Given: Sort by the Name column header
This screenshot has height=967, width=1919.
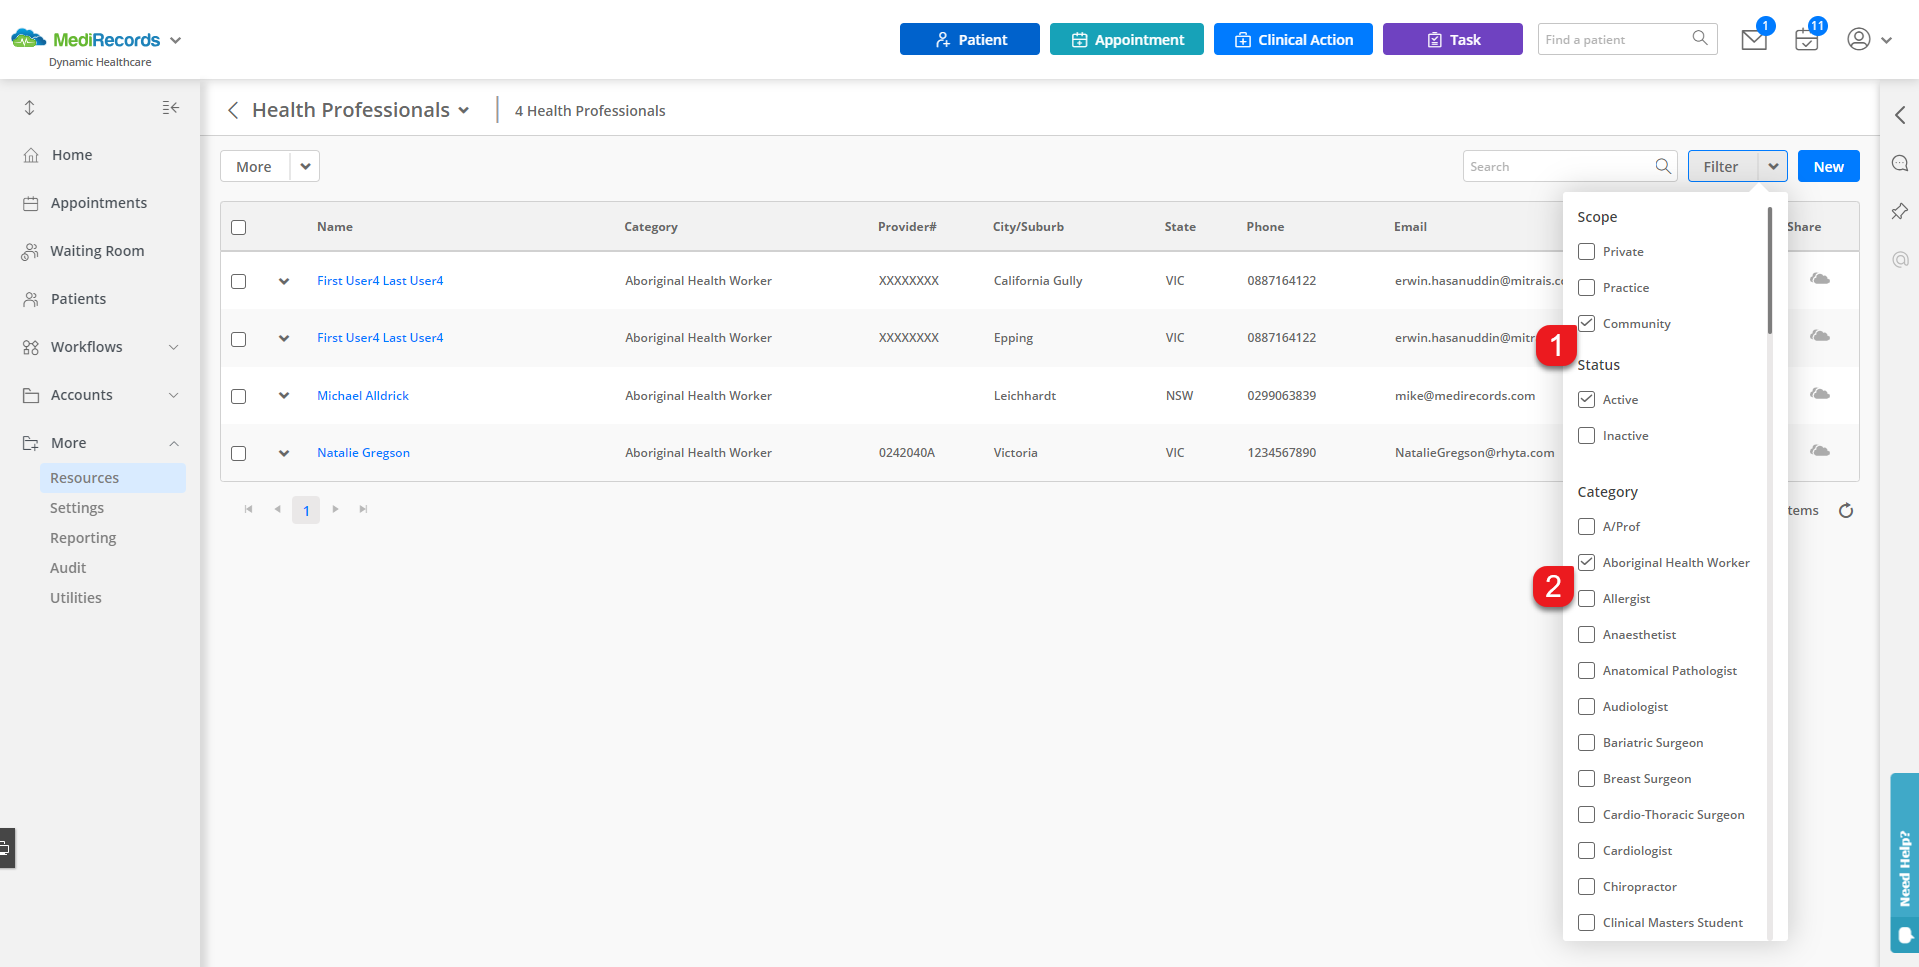Looking at the screenshot, I should pyautogui.click(x=335, y=227).
